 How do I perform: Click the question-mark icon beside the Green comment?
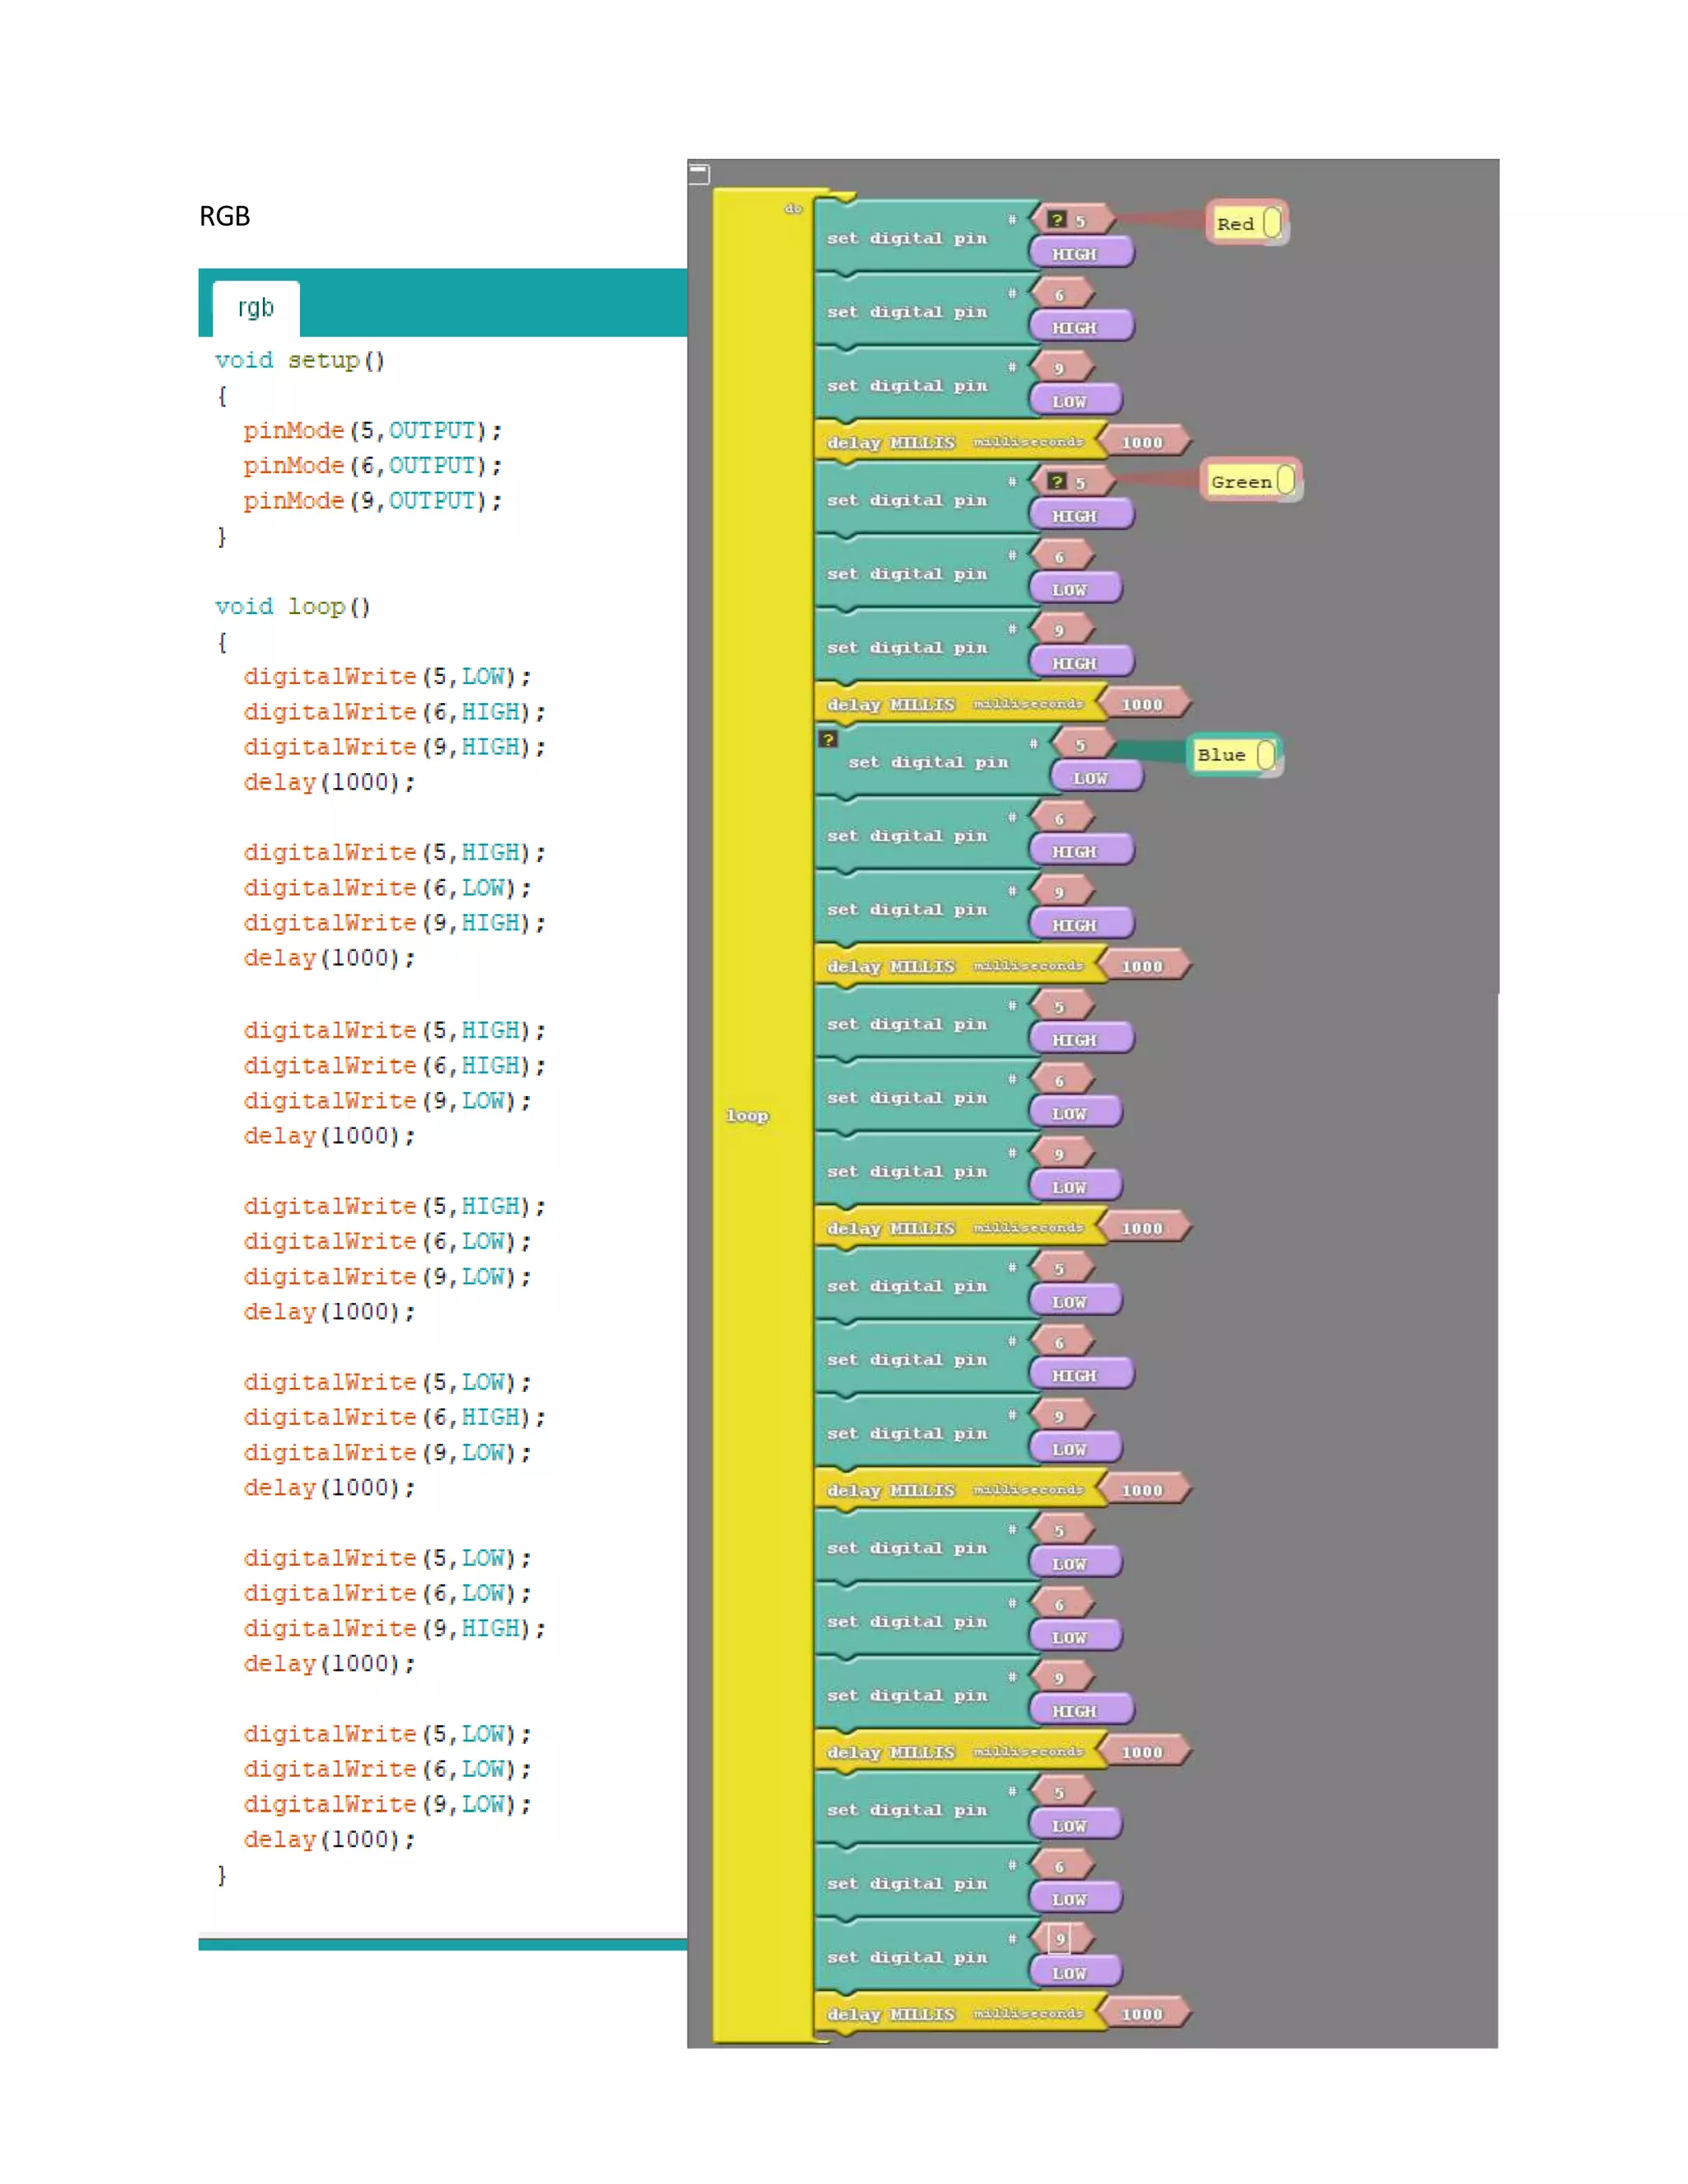[1056, 481]
